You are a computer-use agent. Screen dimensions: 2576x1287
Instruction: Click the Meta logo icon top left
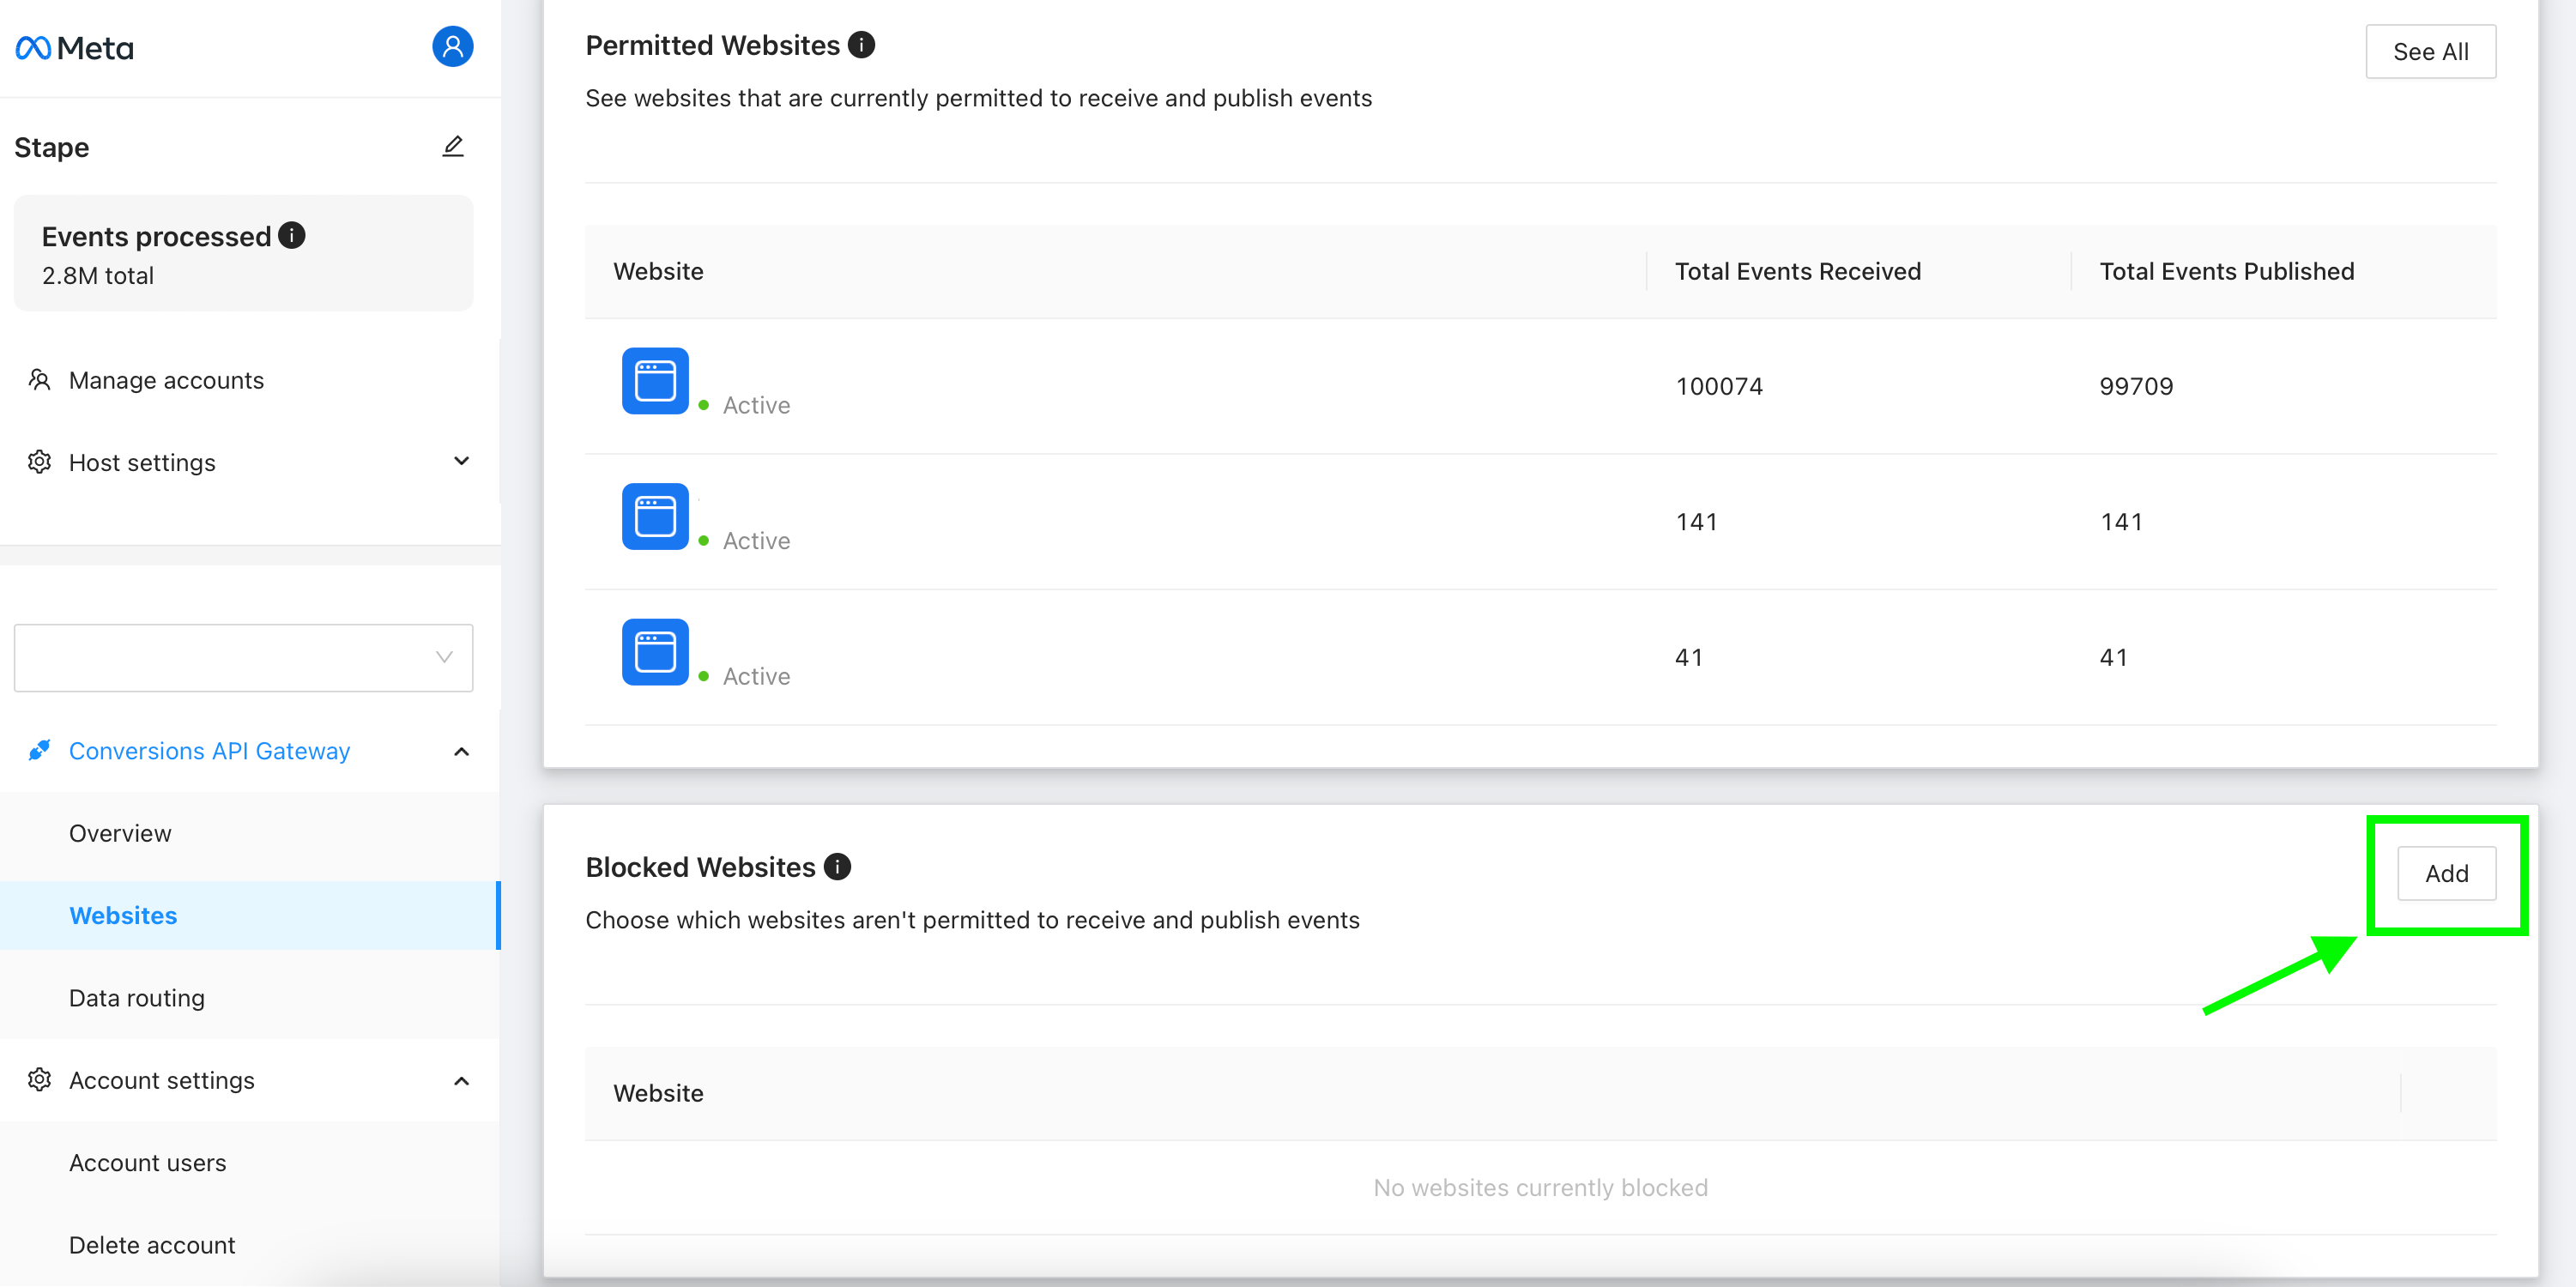[31, 46]
